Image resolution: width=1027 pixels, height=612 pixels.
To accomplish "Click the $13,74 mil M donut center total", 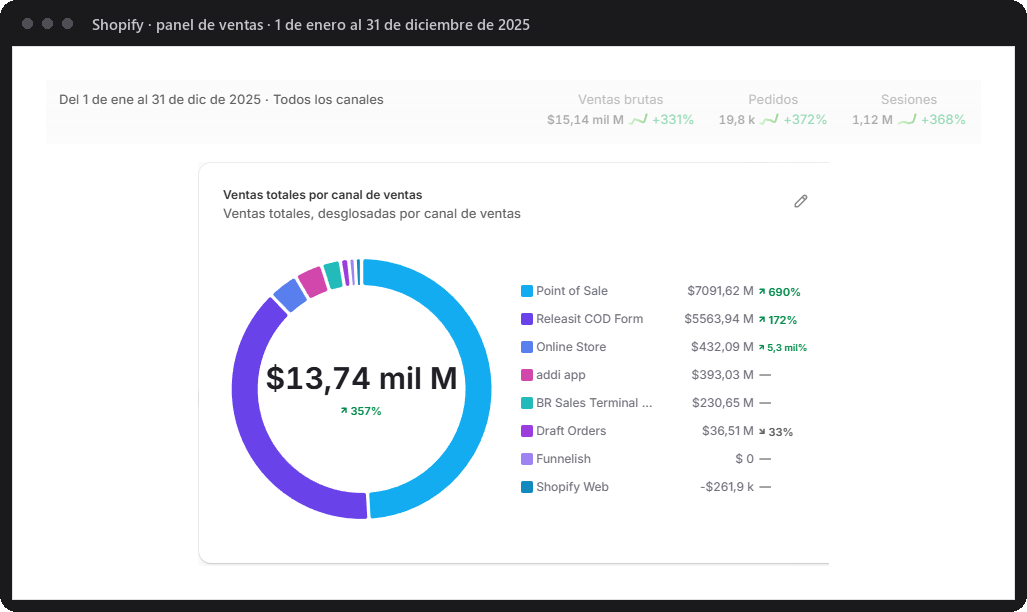I will tap(362, 378).
